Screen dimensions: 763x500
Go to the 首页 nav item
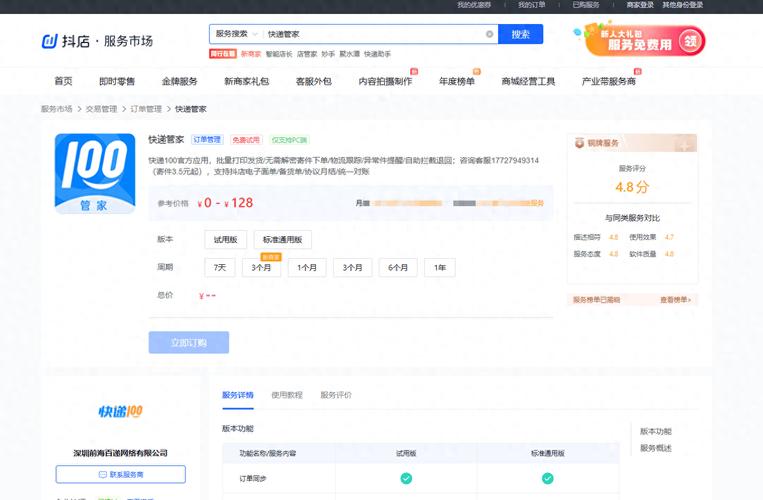tap(63, 81)
